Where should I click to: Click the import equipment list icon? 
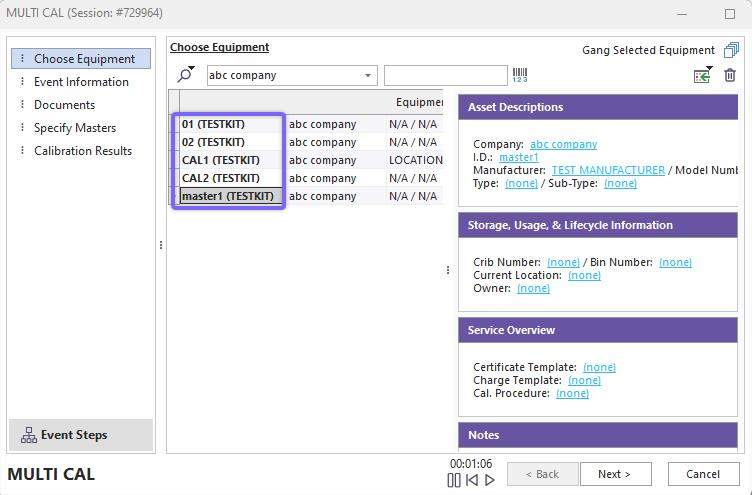click(703, 76)
